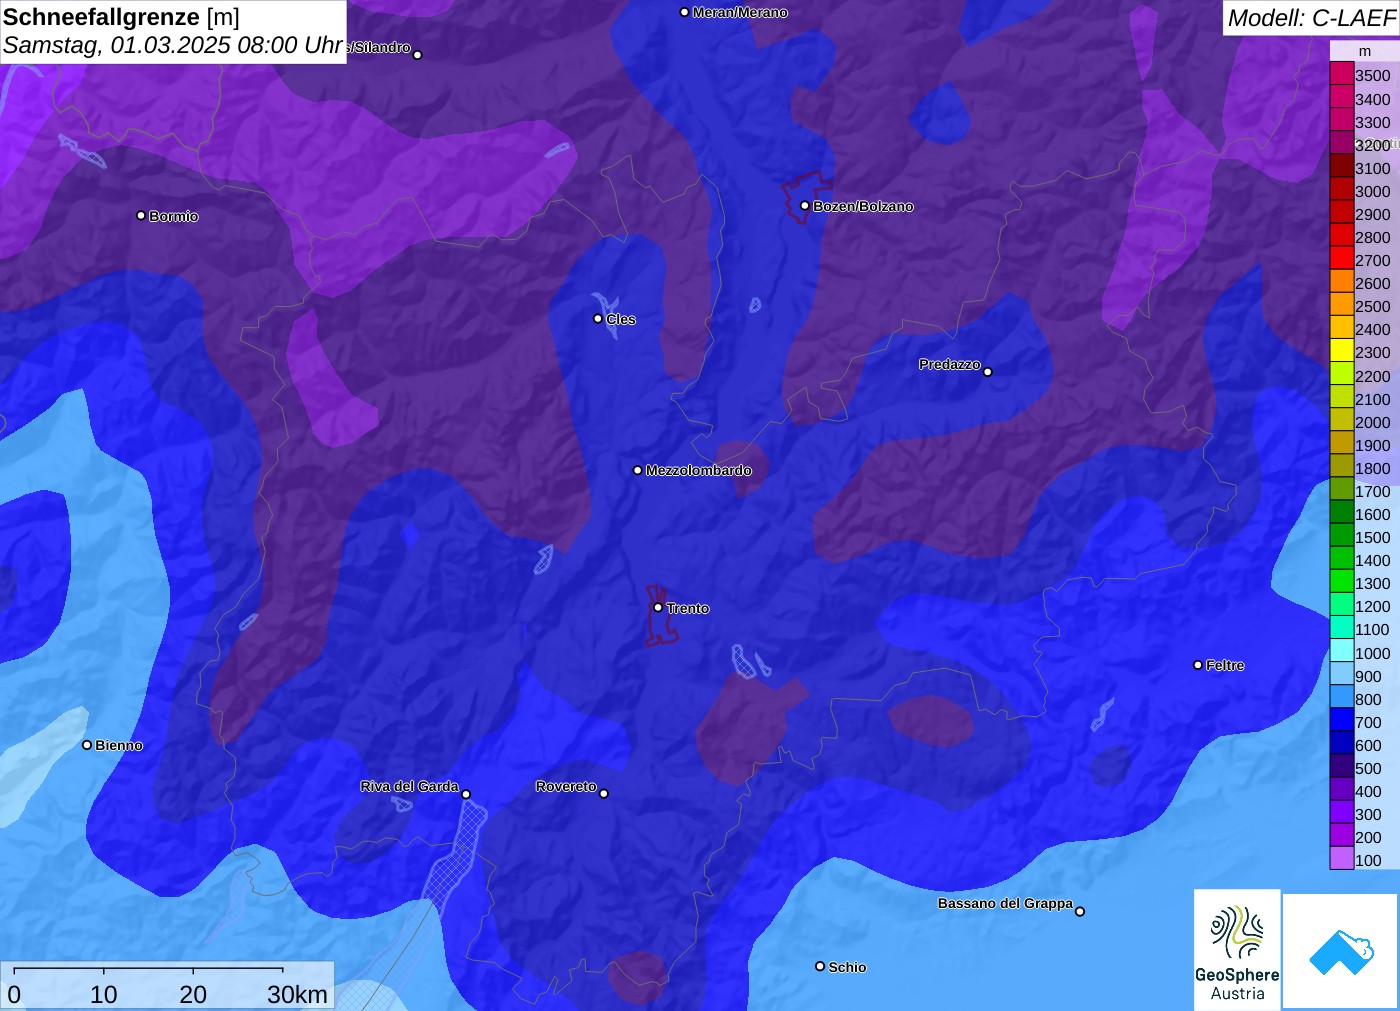Select the 1000 m cyan legend swatch
Image resolution: width=1400 pixels, height=1011 pixels.
point(1342,652)
